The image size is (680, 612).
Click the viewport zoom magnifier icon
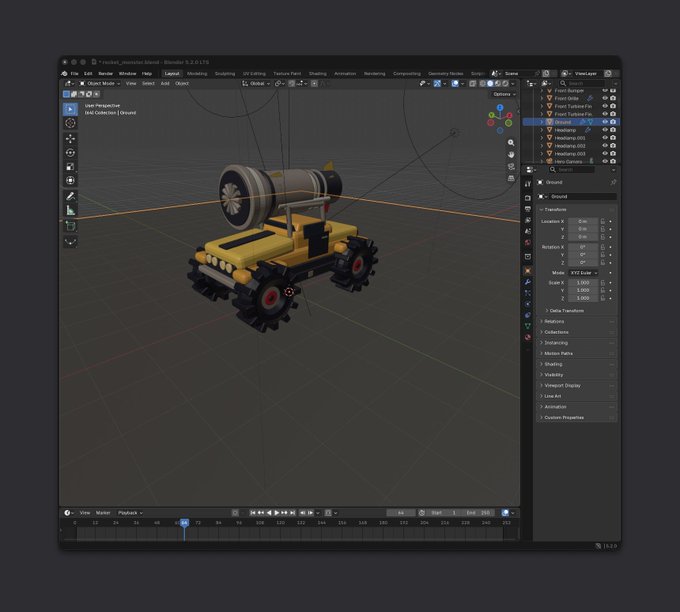(511, 143)
